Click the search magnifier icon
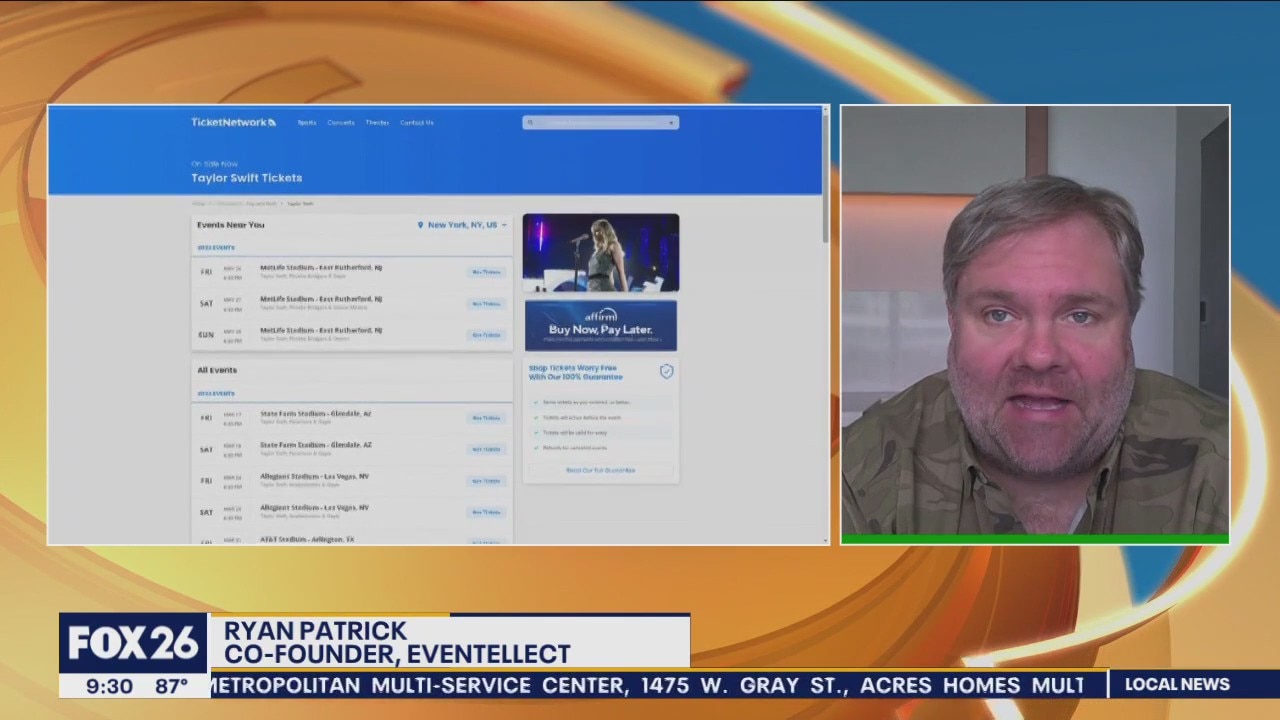Image resolution: width=1280 pixels, height=720 pixels. [x=530, y=123]
